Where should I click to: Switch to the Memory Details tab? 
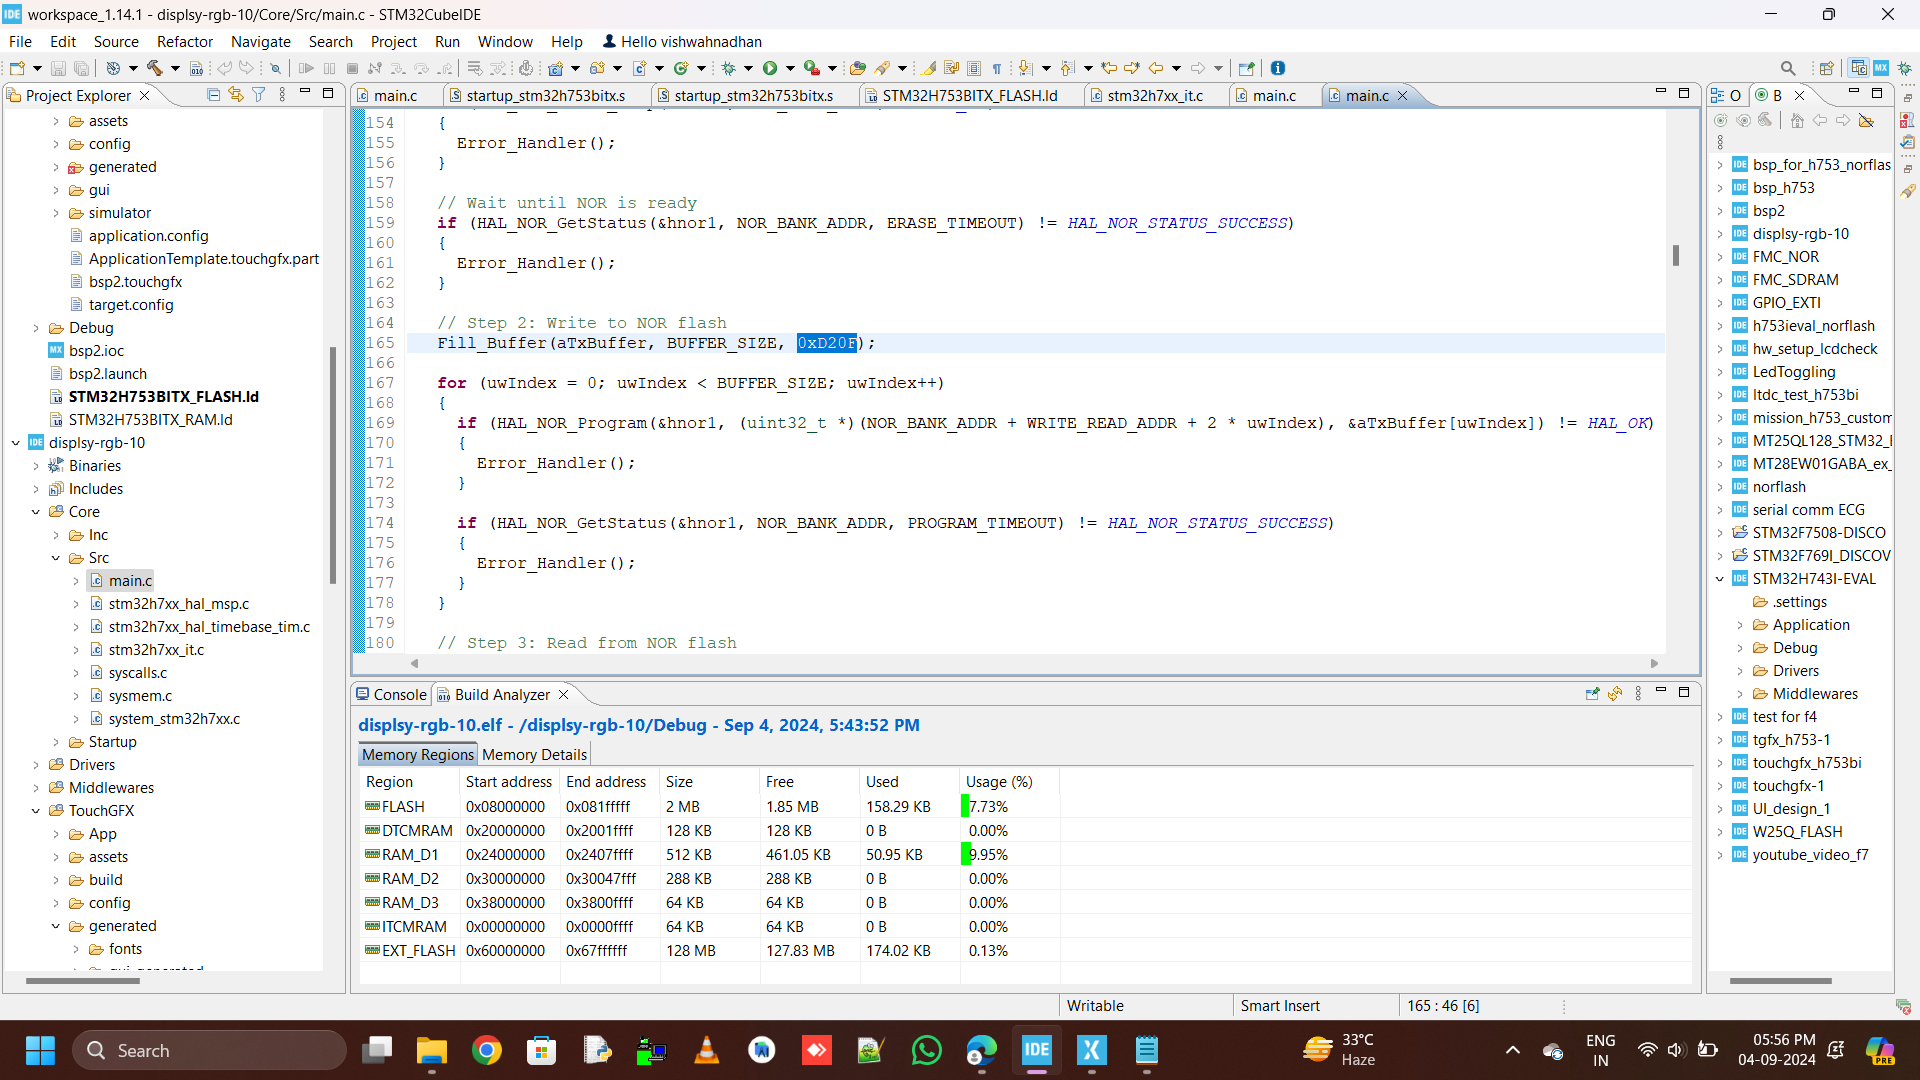coord(534,754)
